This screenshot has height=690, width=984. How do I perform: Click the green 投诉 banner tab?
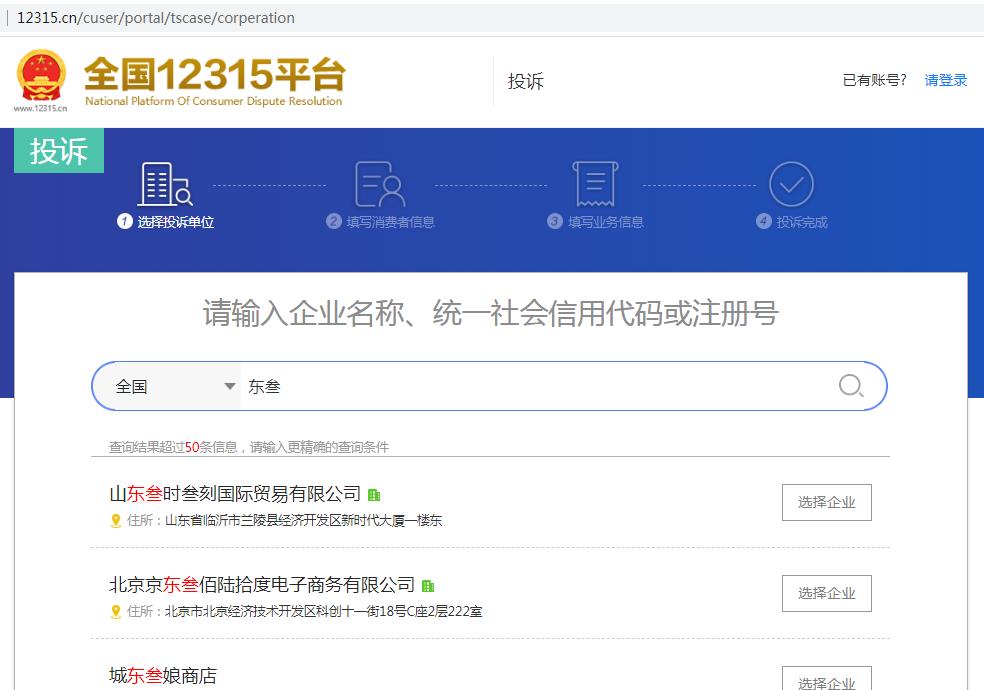pyautogui.click(x=58, y=149)
